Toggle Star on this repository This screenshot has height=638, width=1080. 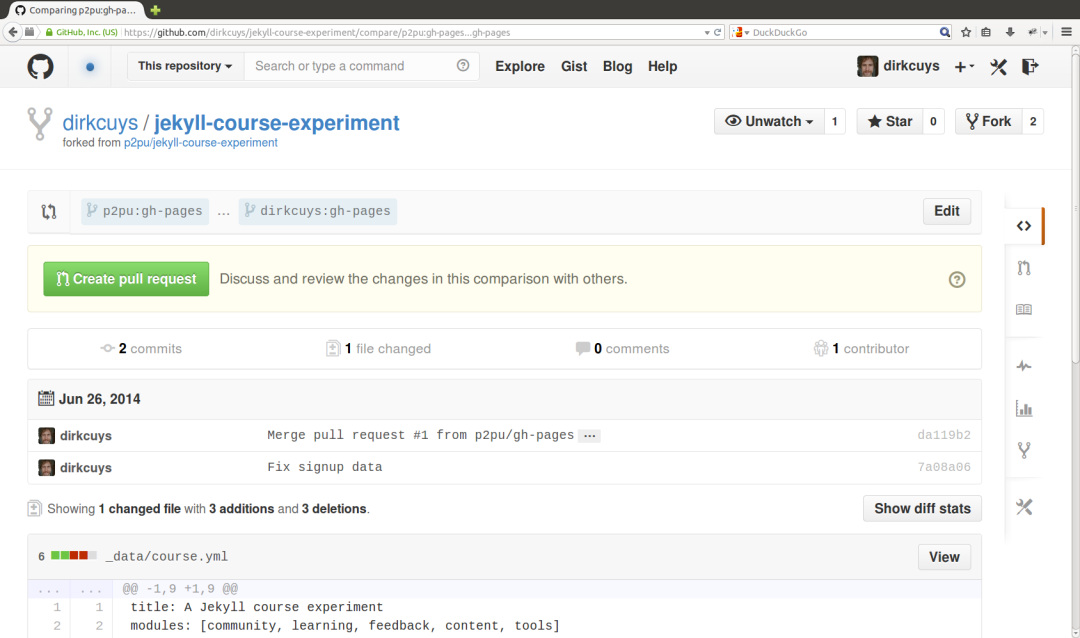(889, 121)
